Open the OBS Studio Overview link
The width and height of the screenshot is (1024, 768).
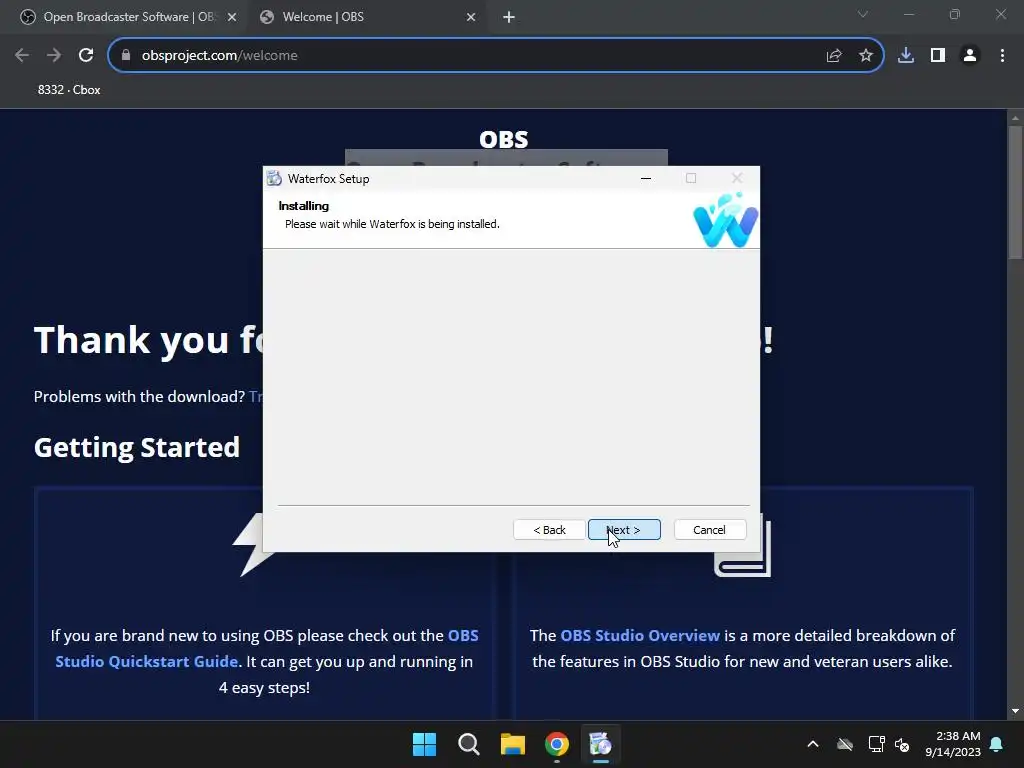pyautogui.click(x=640, y=635)
